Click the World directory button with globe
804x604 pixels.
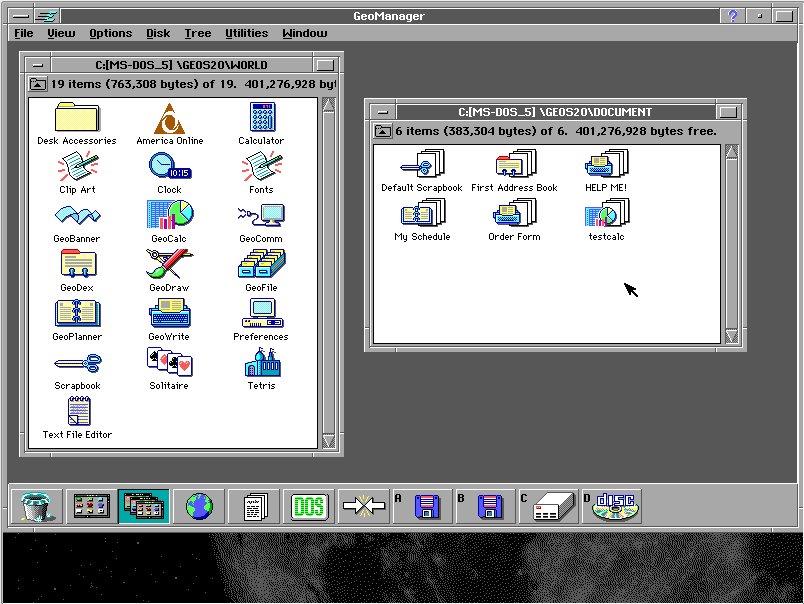[x=199, y=507]
